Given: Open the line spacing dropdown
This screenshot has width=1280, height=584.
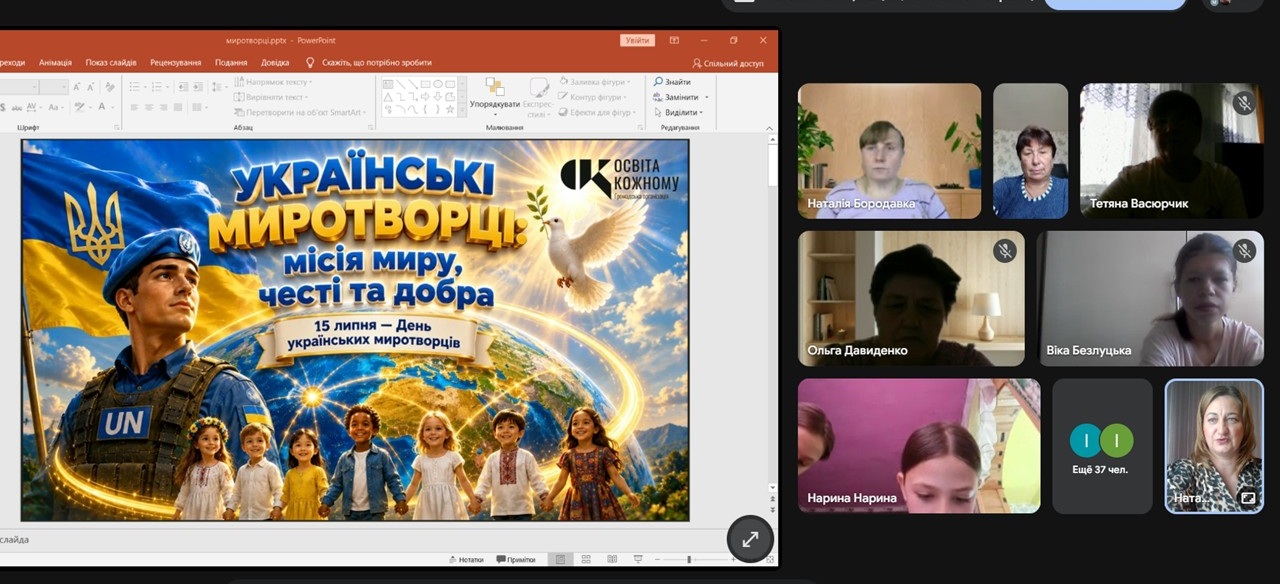Looking at the screenshot, I should tap(226, 86).
